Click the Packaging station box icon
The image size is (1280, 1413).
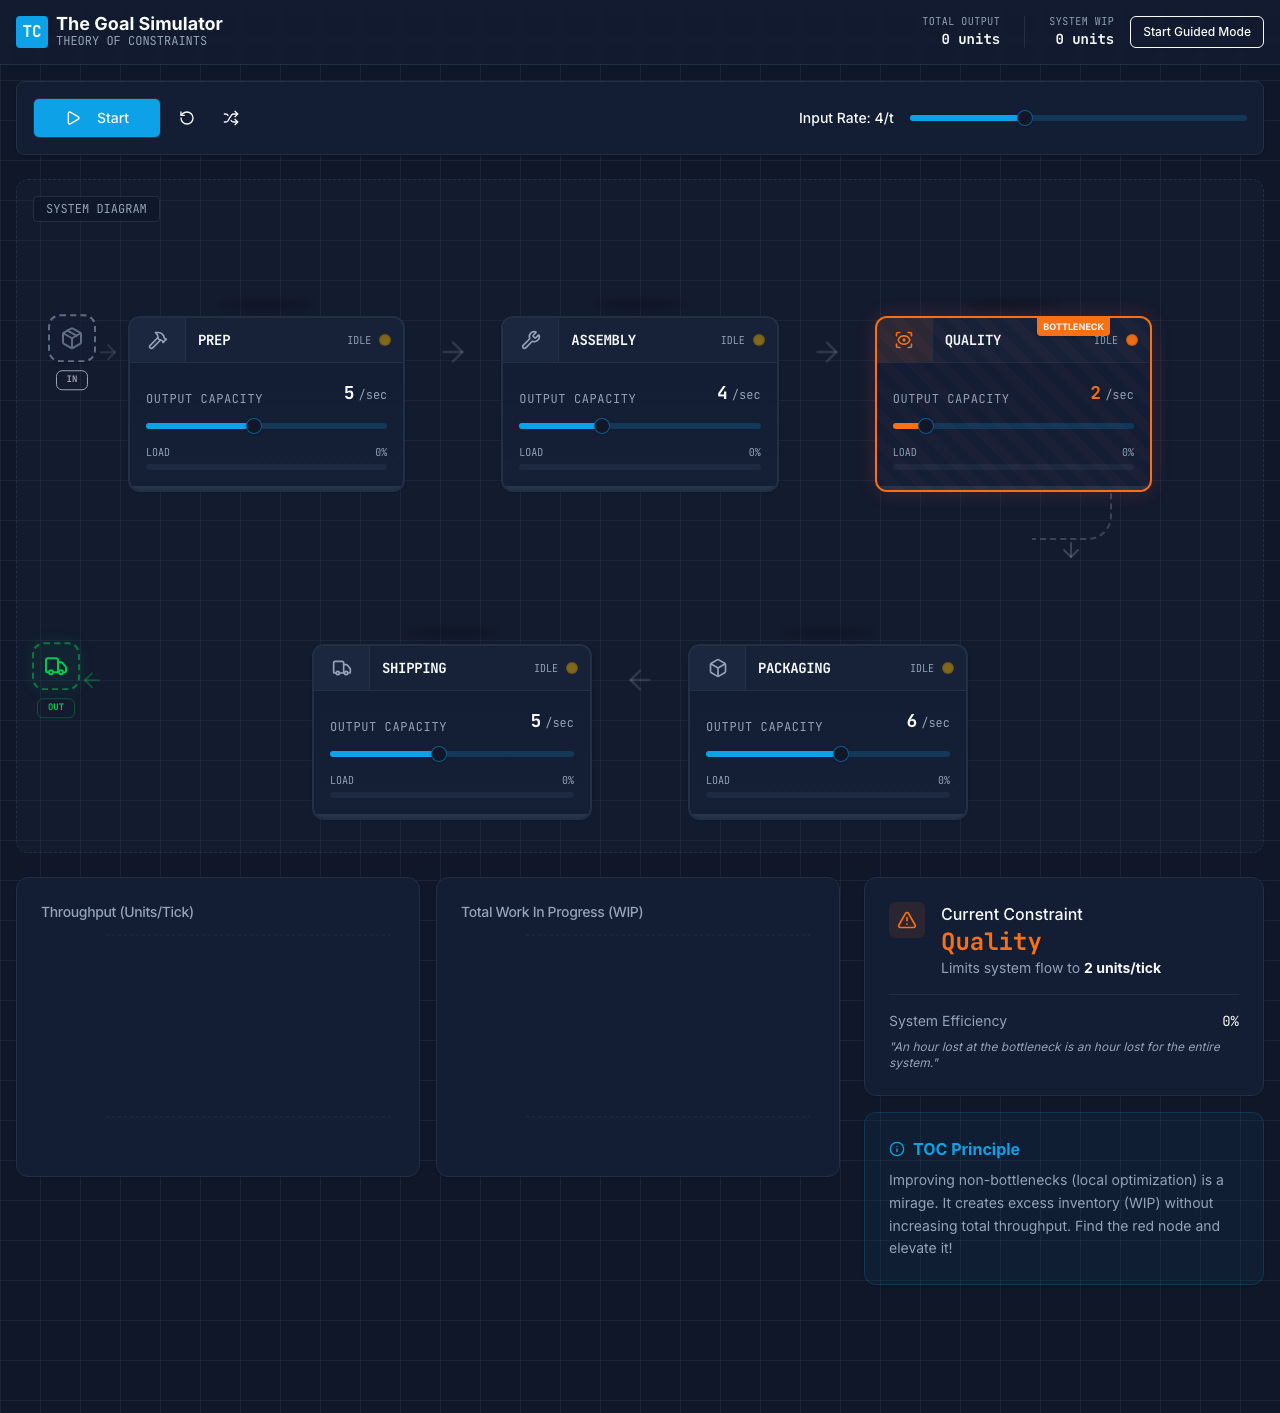click(718, 668)
